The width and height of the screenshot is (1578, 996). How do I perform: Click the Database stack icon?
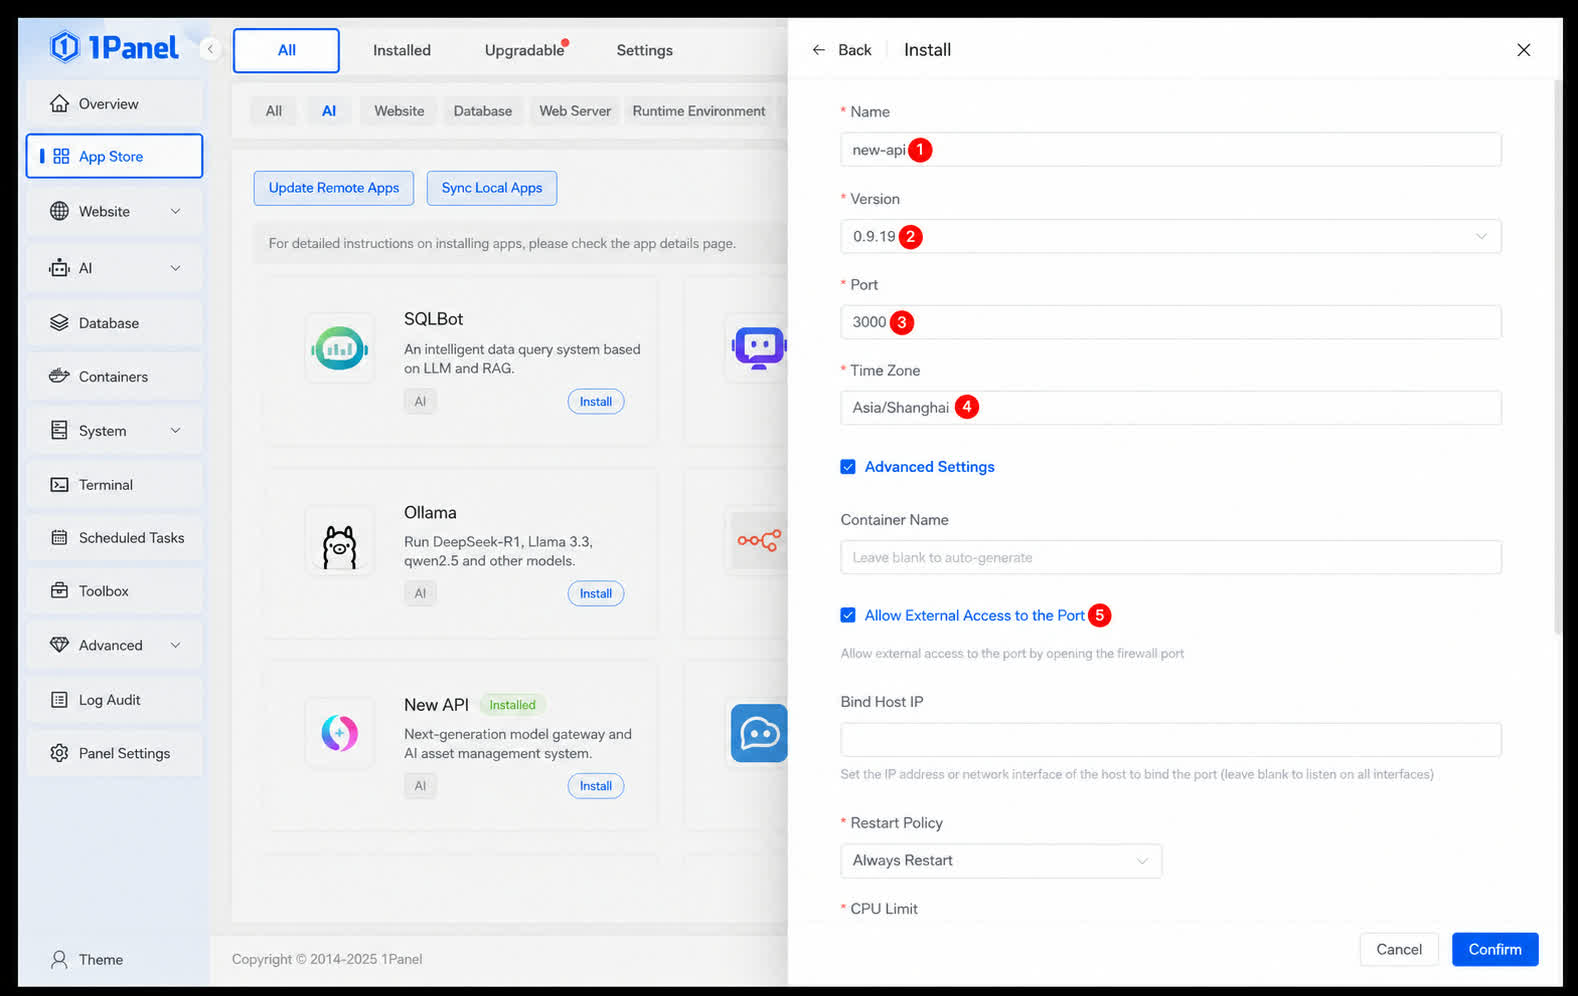click(60, 323)
